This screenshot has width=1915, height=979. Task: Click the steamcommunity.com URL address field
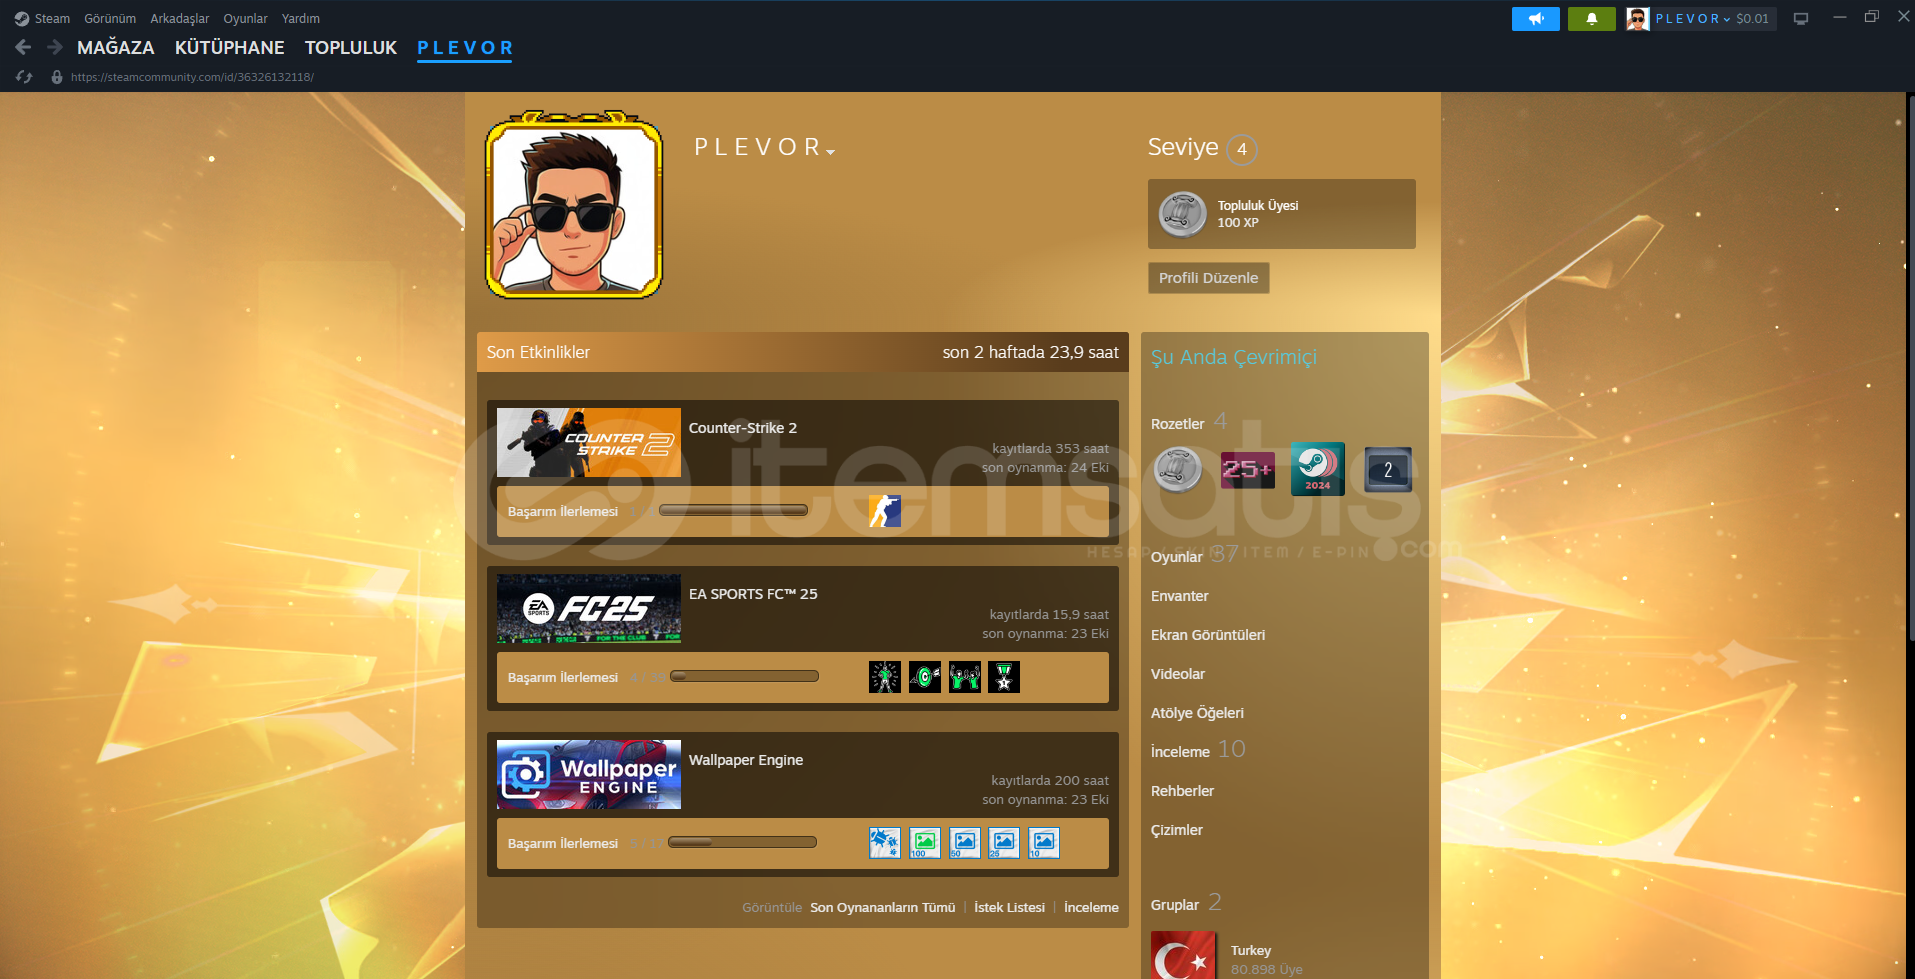pyautogui.click(x=192, y=77)
